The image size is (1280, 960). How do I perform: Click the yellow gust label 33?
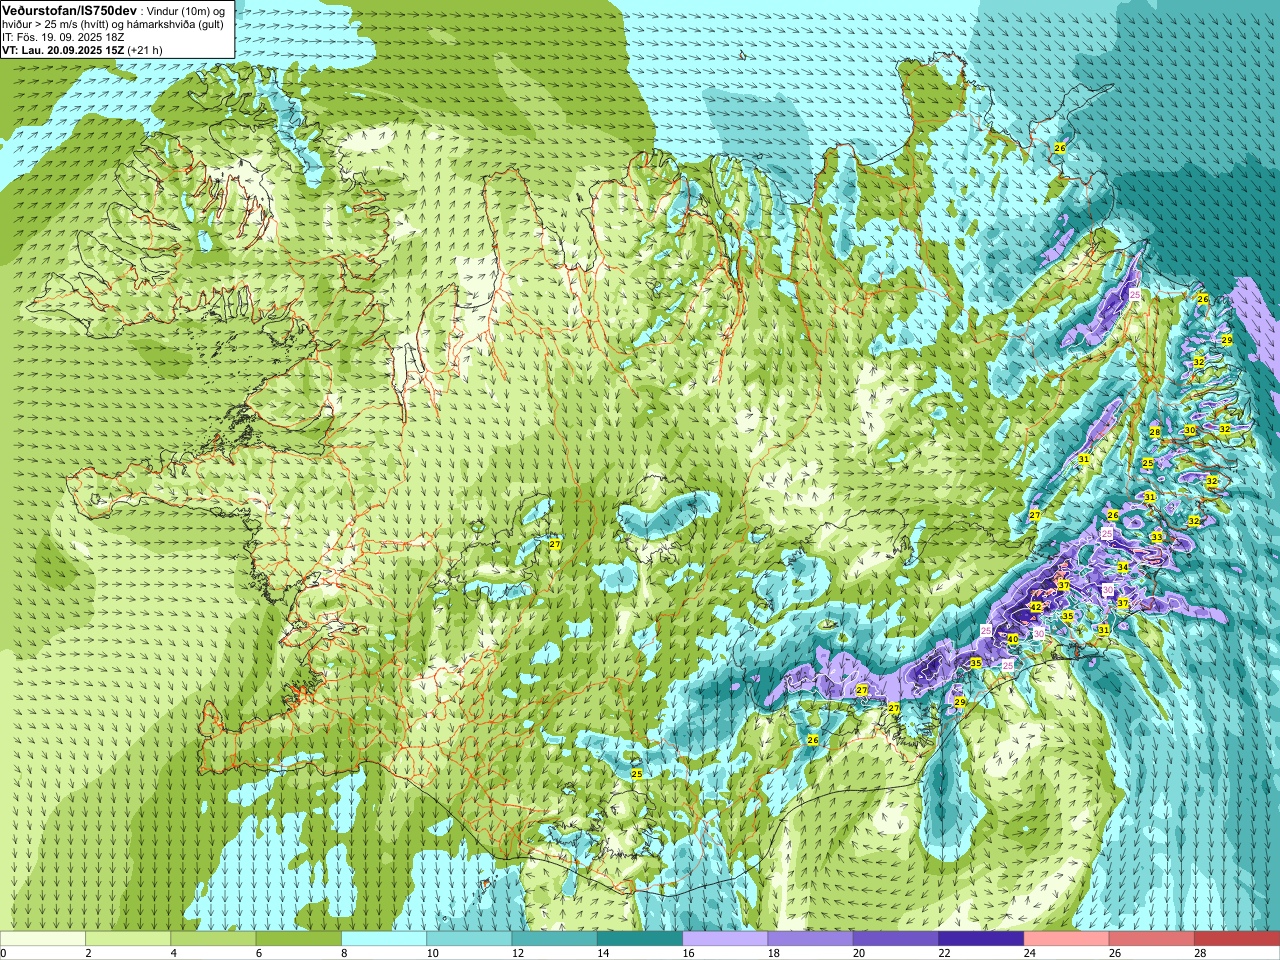[x=1157, y=537]
